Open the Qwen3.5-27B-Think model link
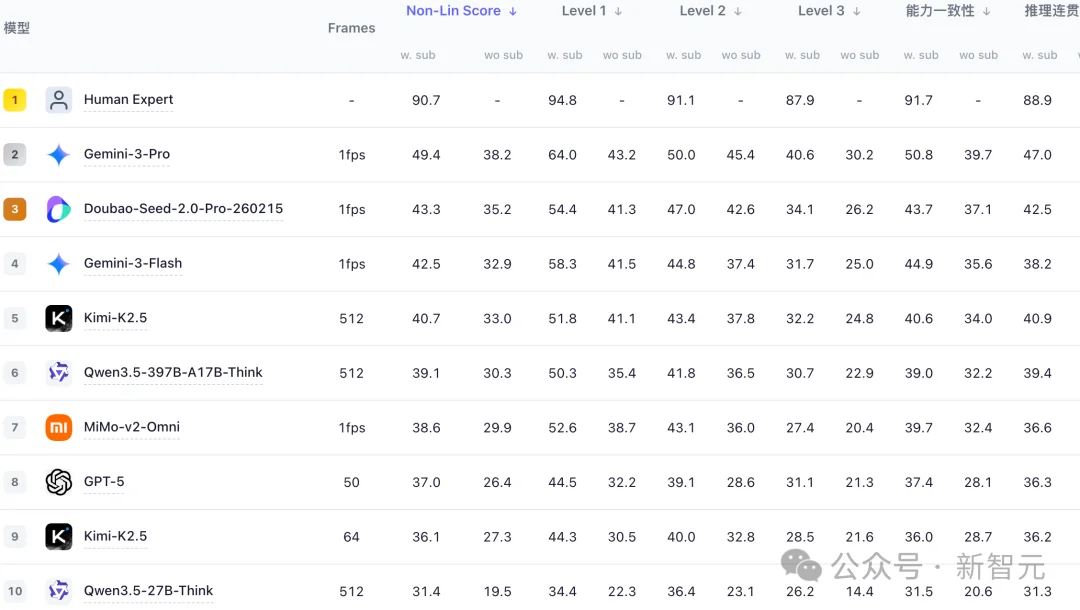1080x610 pixels. click(x=148, y=591)
